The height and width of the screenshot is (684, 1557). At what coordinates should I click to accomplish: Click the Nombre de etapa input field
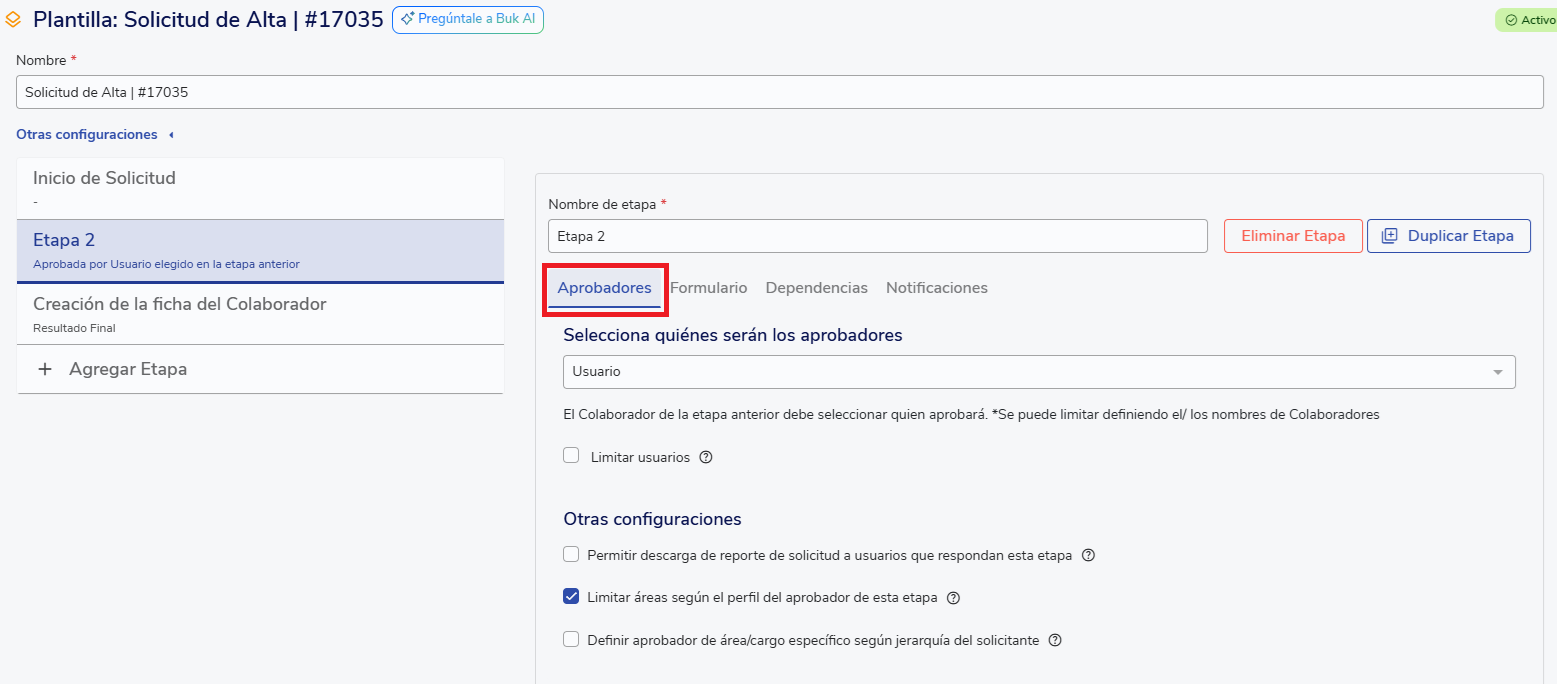coord(877,236)
